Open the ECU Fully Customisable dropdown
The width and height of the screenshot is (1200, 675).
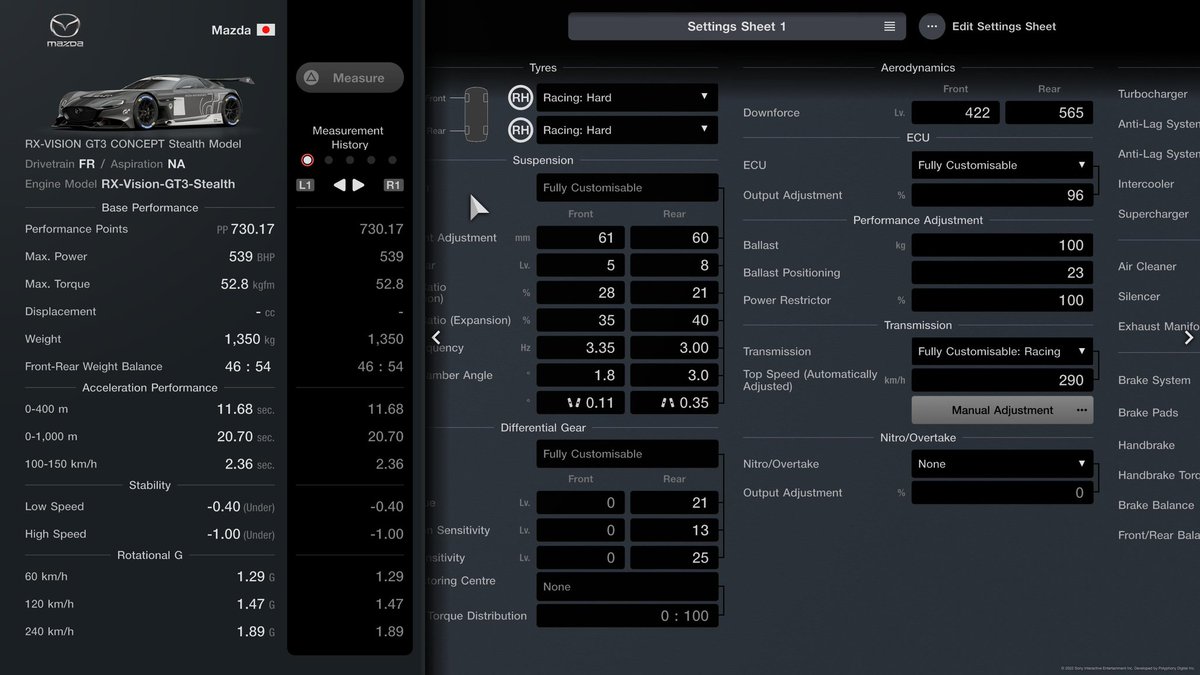coord(1002,165)
